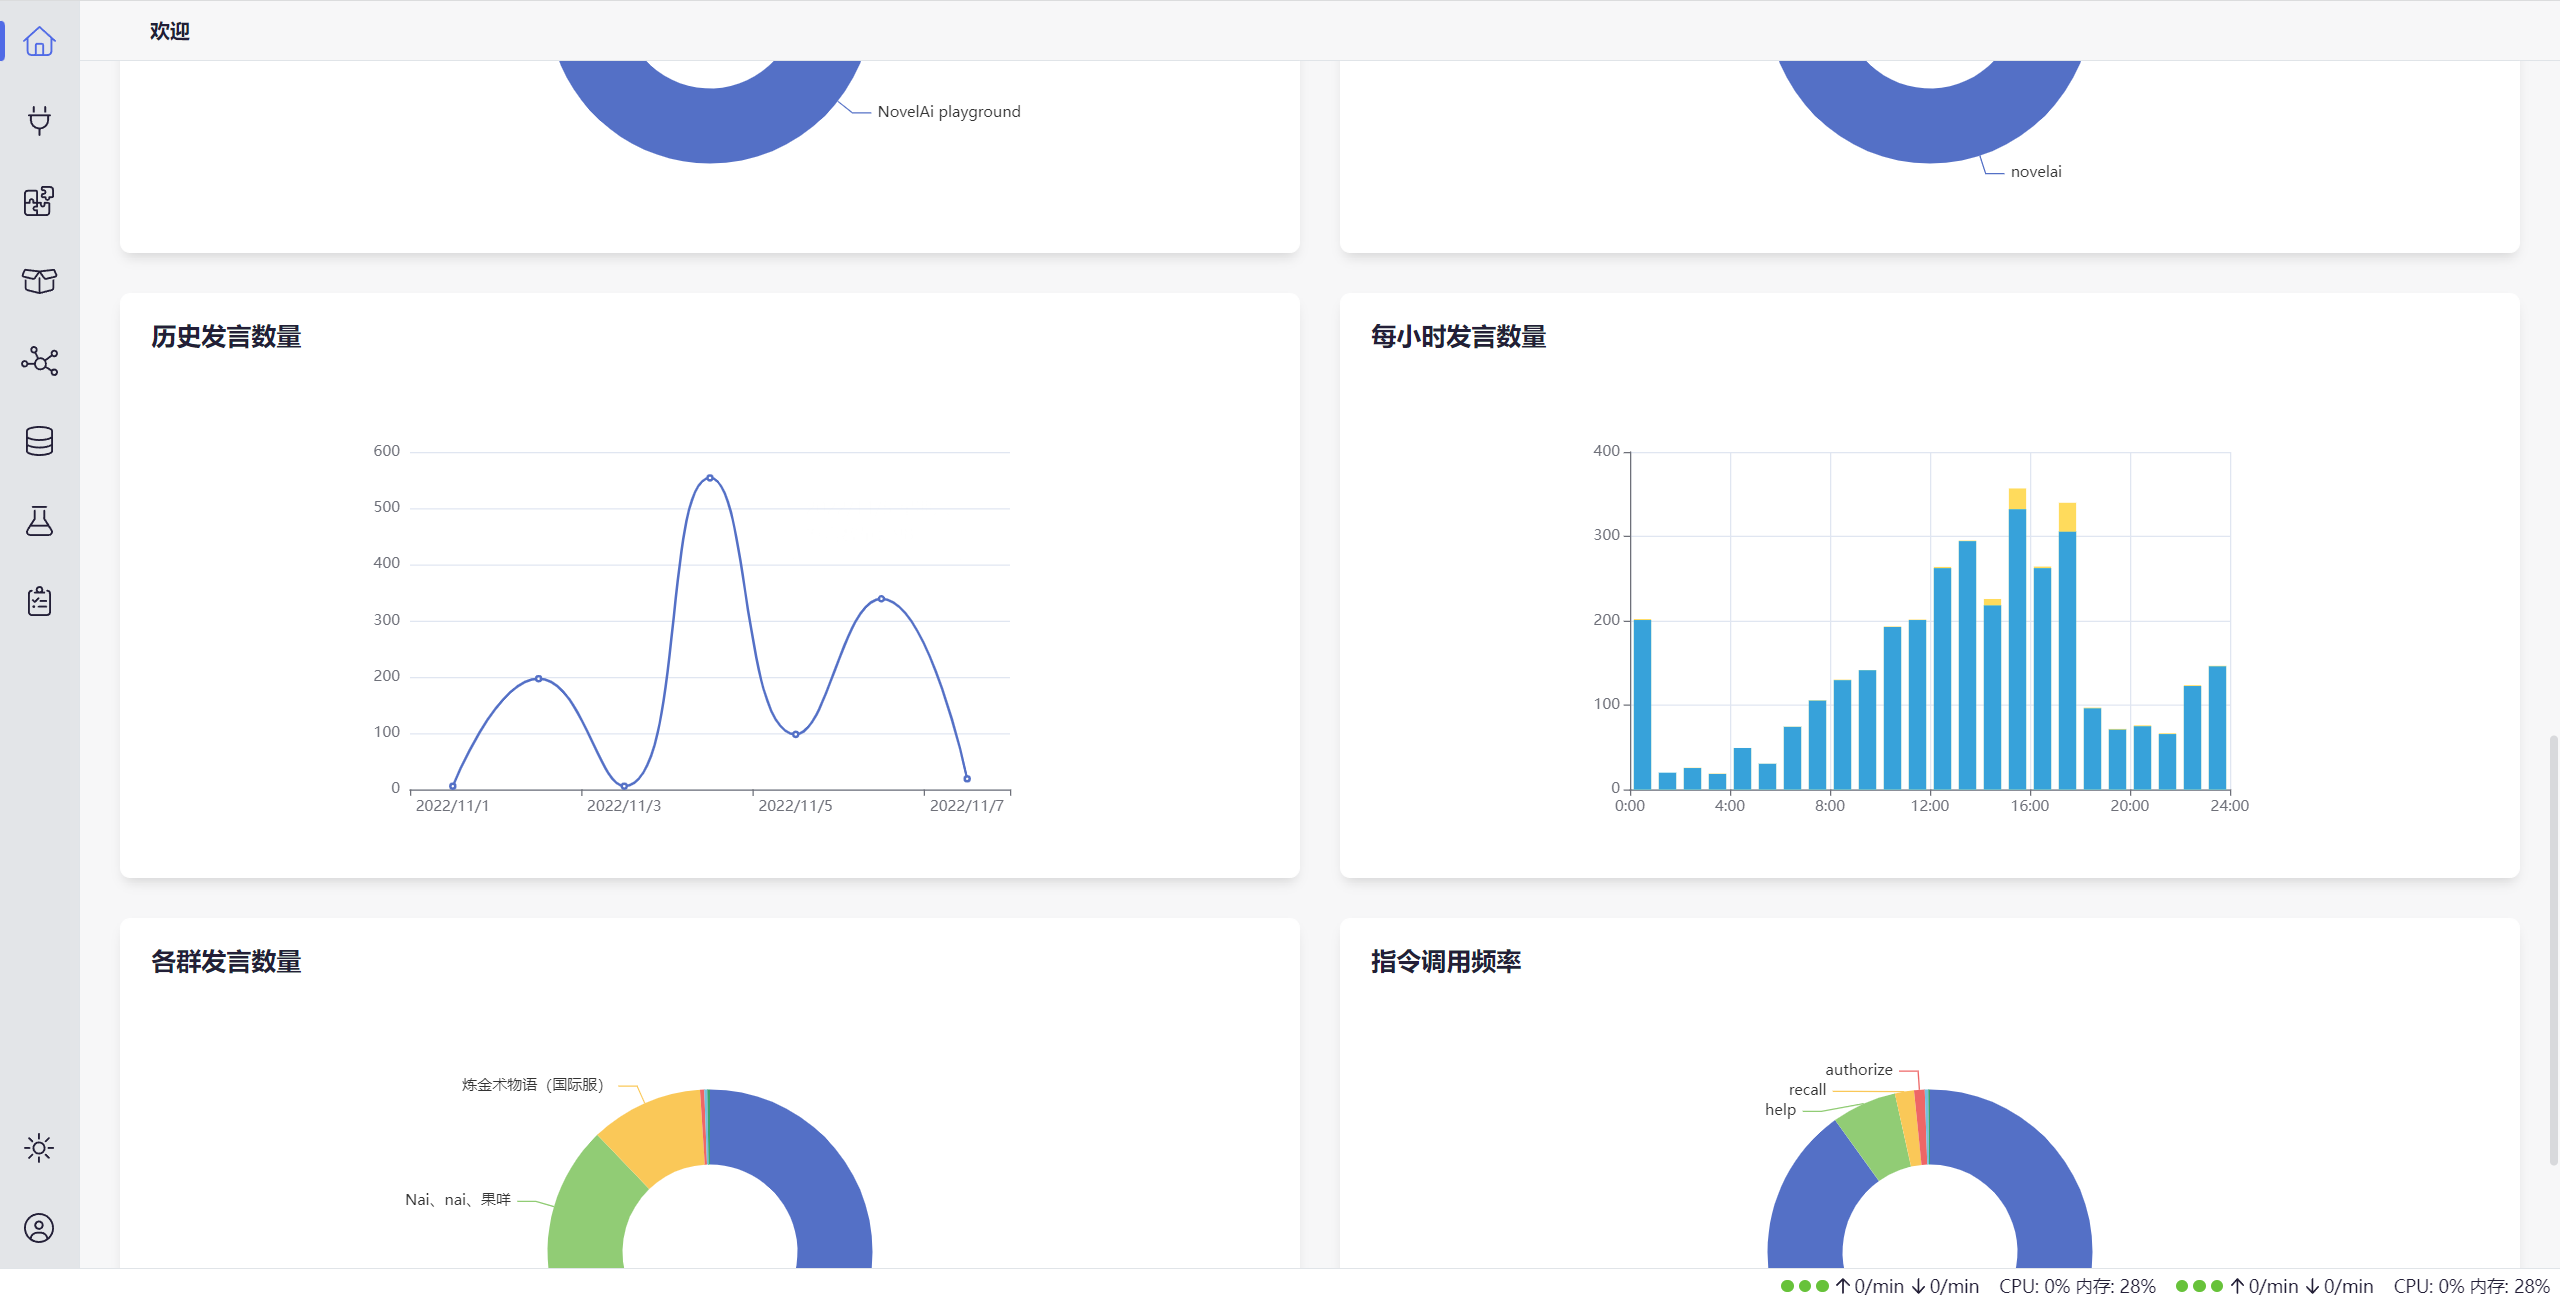Toggle the light/dark theme sun icon
2560x1301 pixels.
(39, 1148)
